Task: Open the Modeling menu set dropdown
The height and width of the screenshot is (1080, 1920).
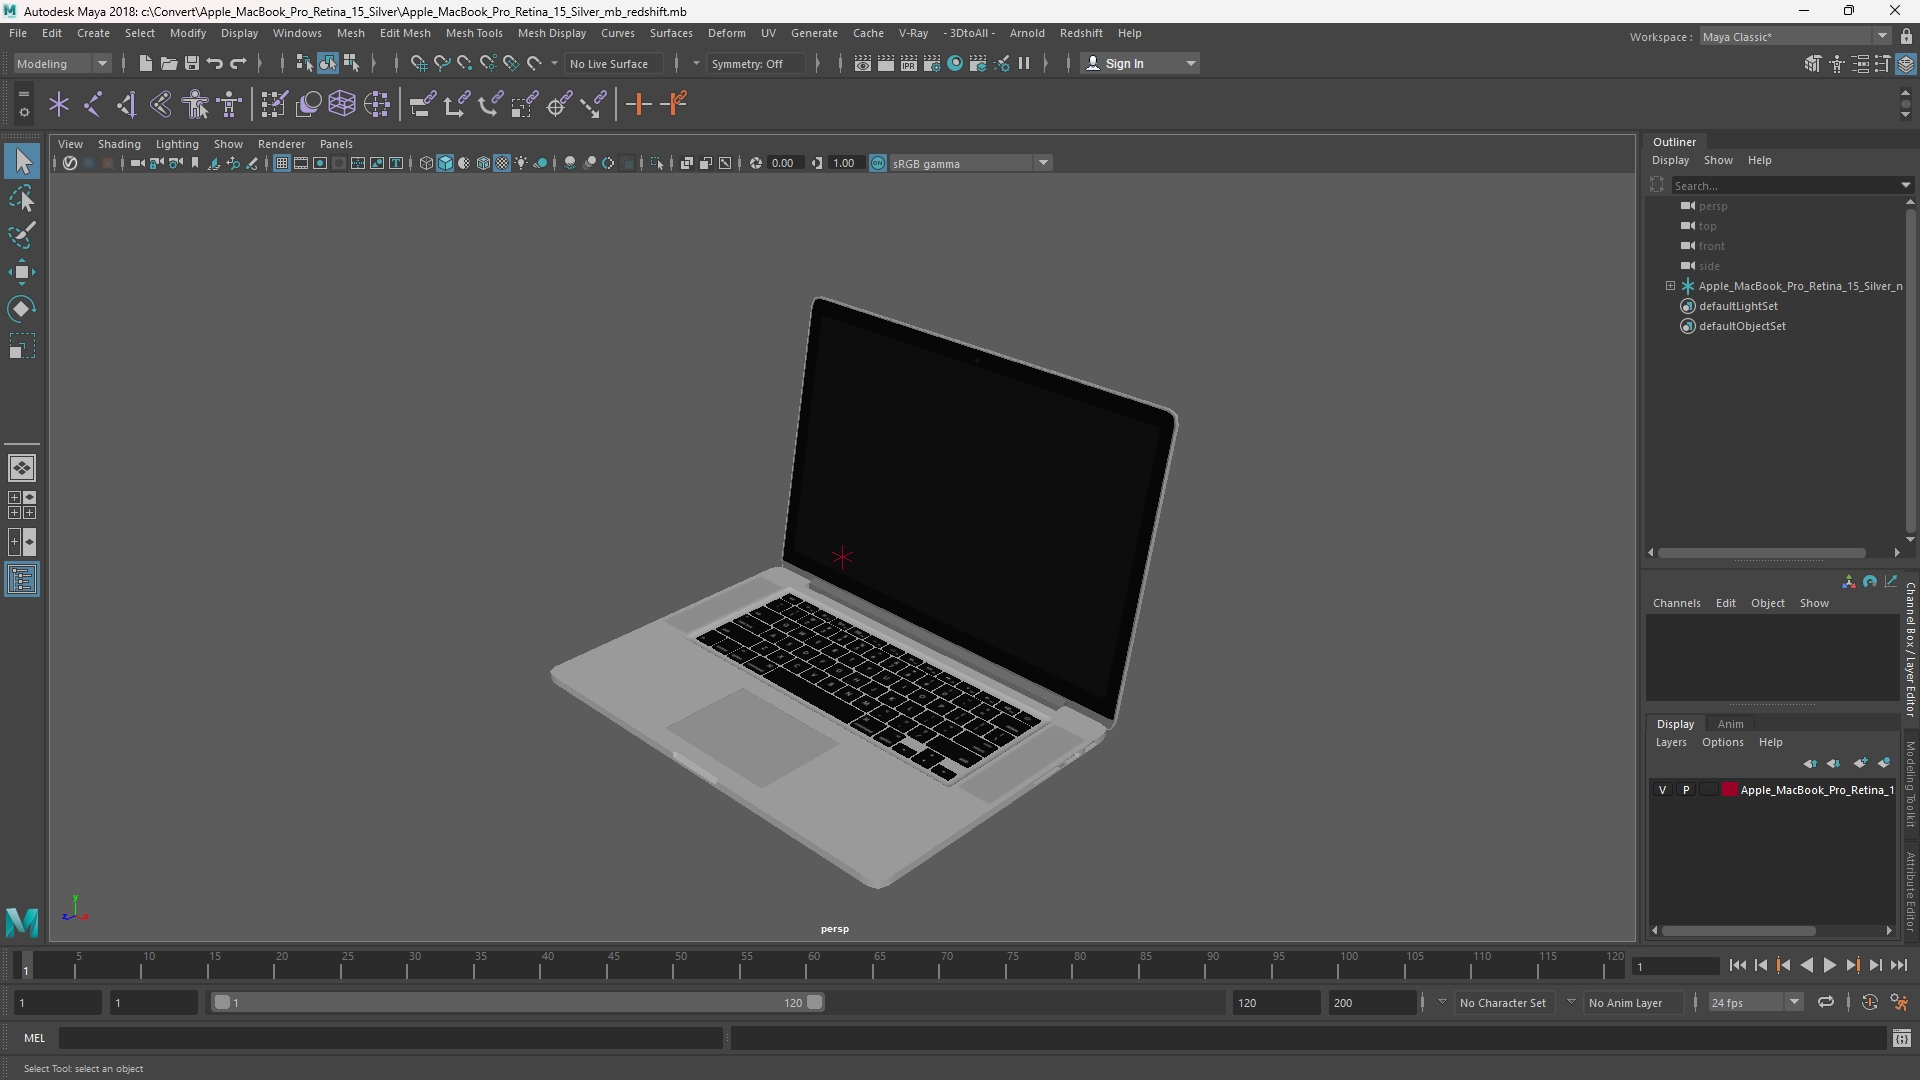Action: pyautogui.click(x=62, y=63)
